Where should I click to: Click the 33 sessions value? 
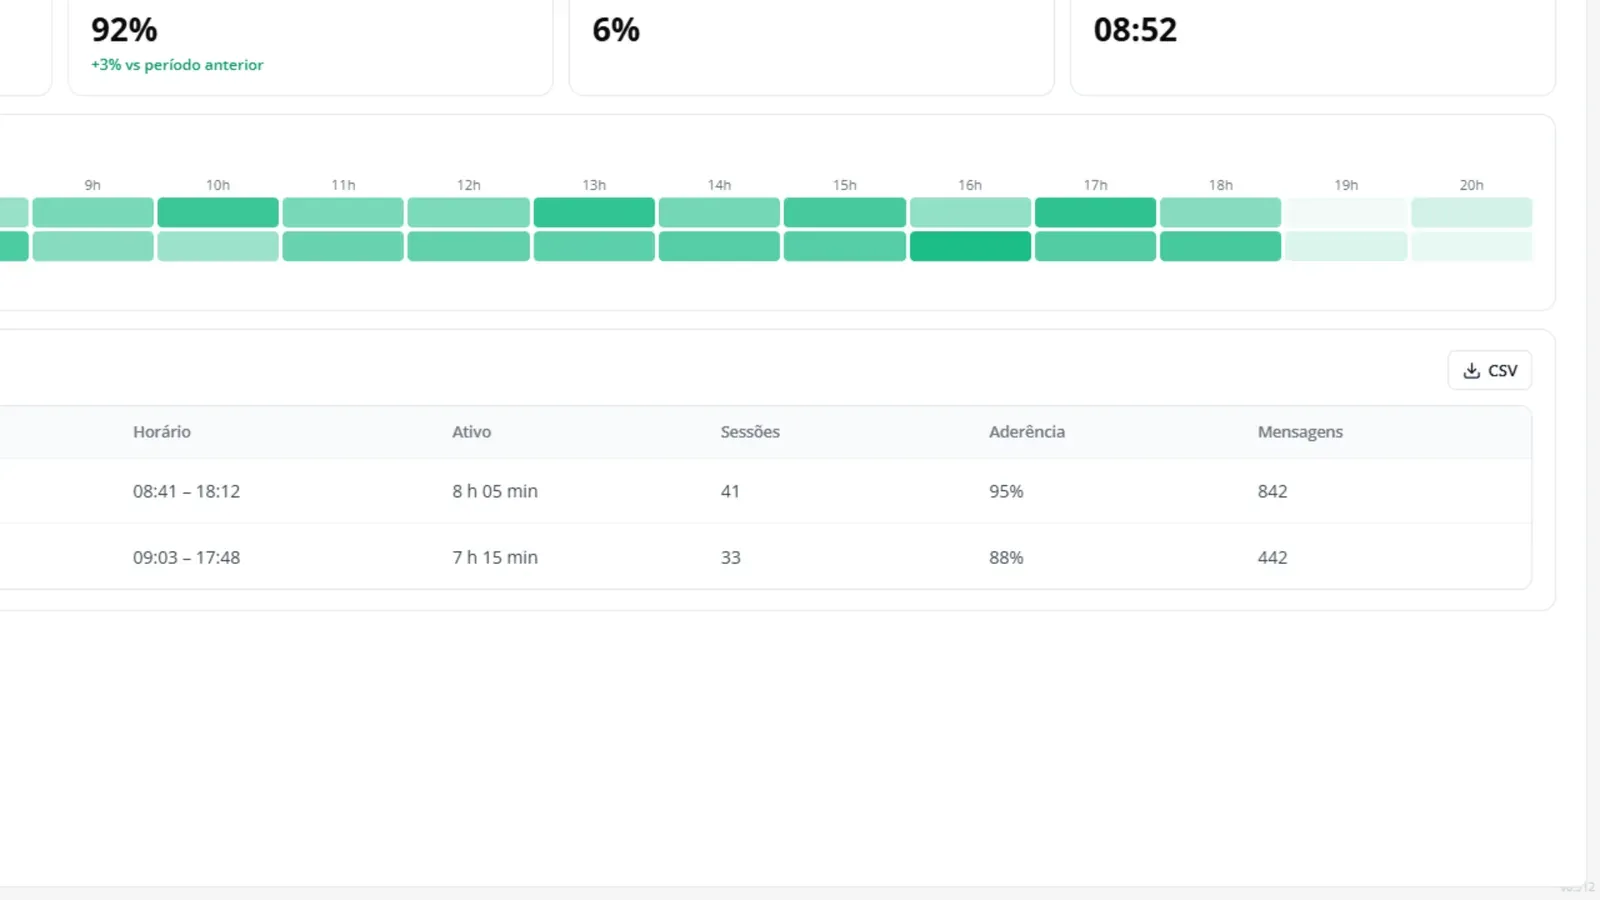coord(731,557)
